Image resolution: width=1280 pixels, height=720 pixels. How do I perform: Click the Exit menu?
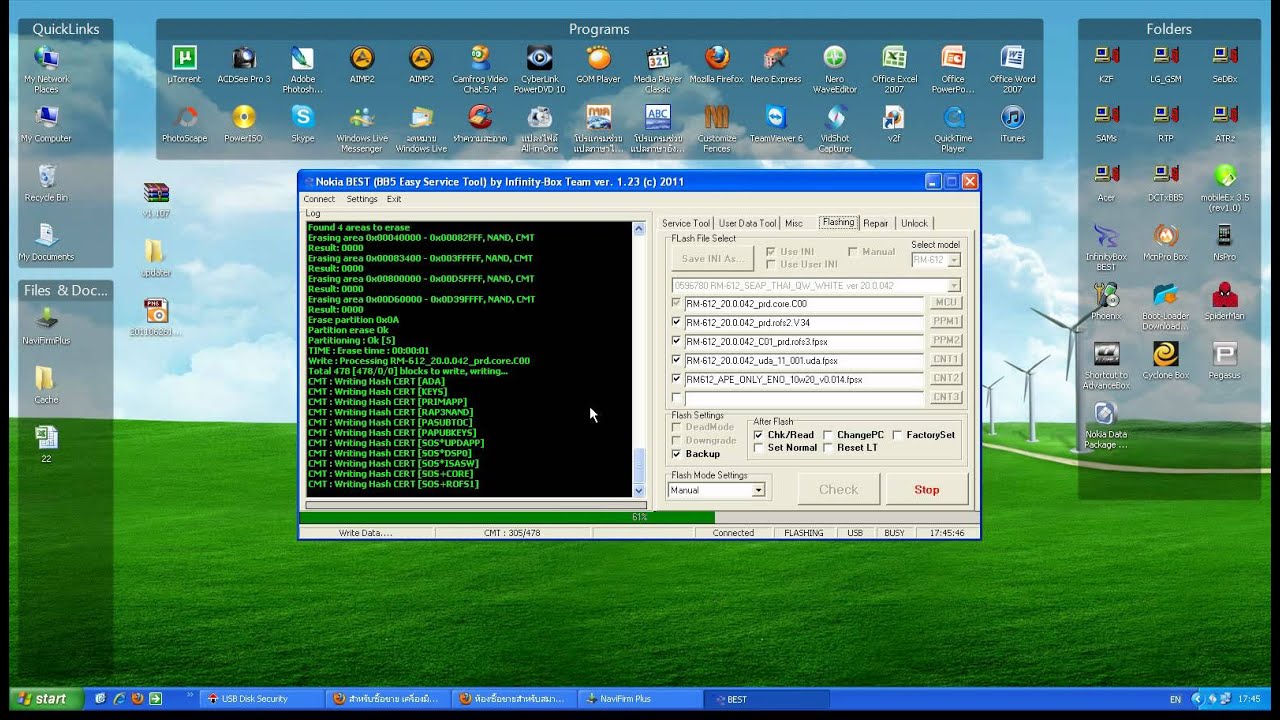[394, 199]
